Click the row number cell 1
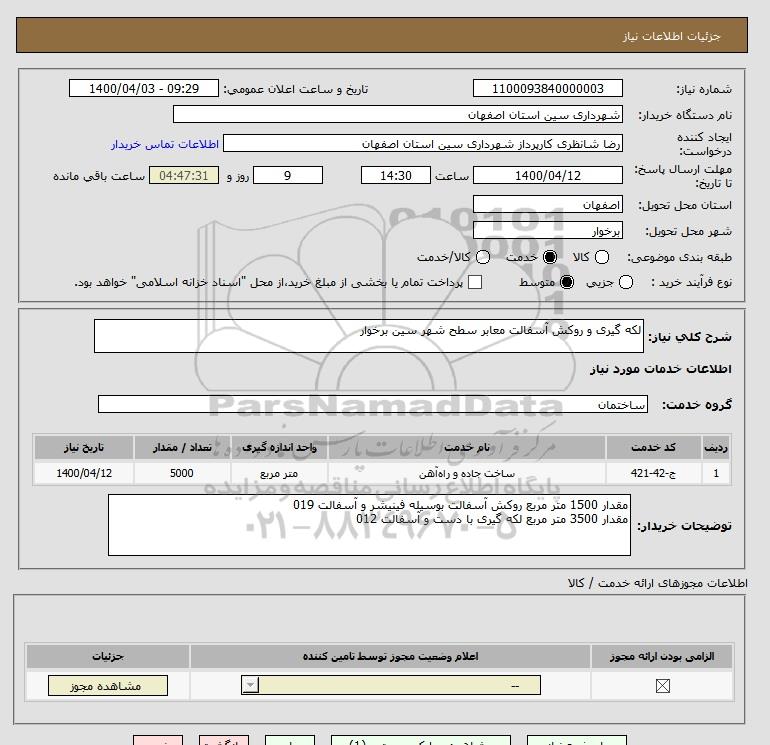 (x=716, y=473)
